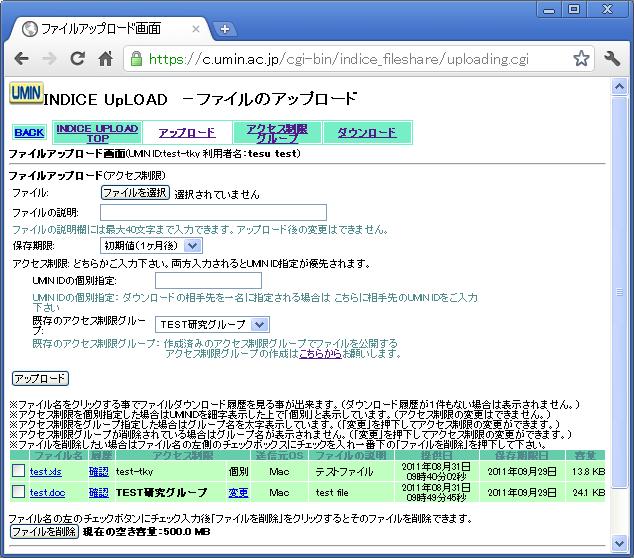Click the アップロード submit button
This screenshot has width=634, height=558.
pos(40,379)
